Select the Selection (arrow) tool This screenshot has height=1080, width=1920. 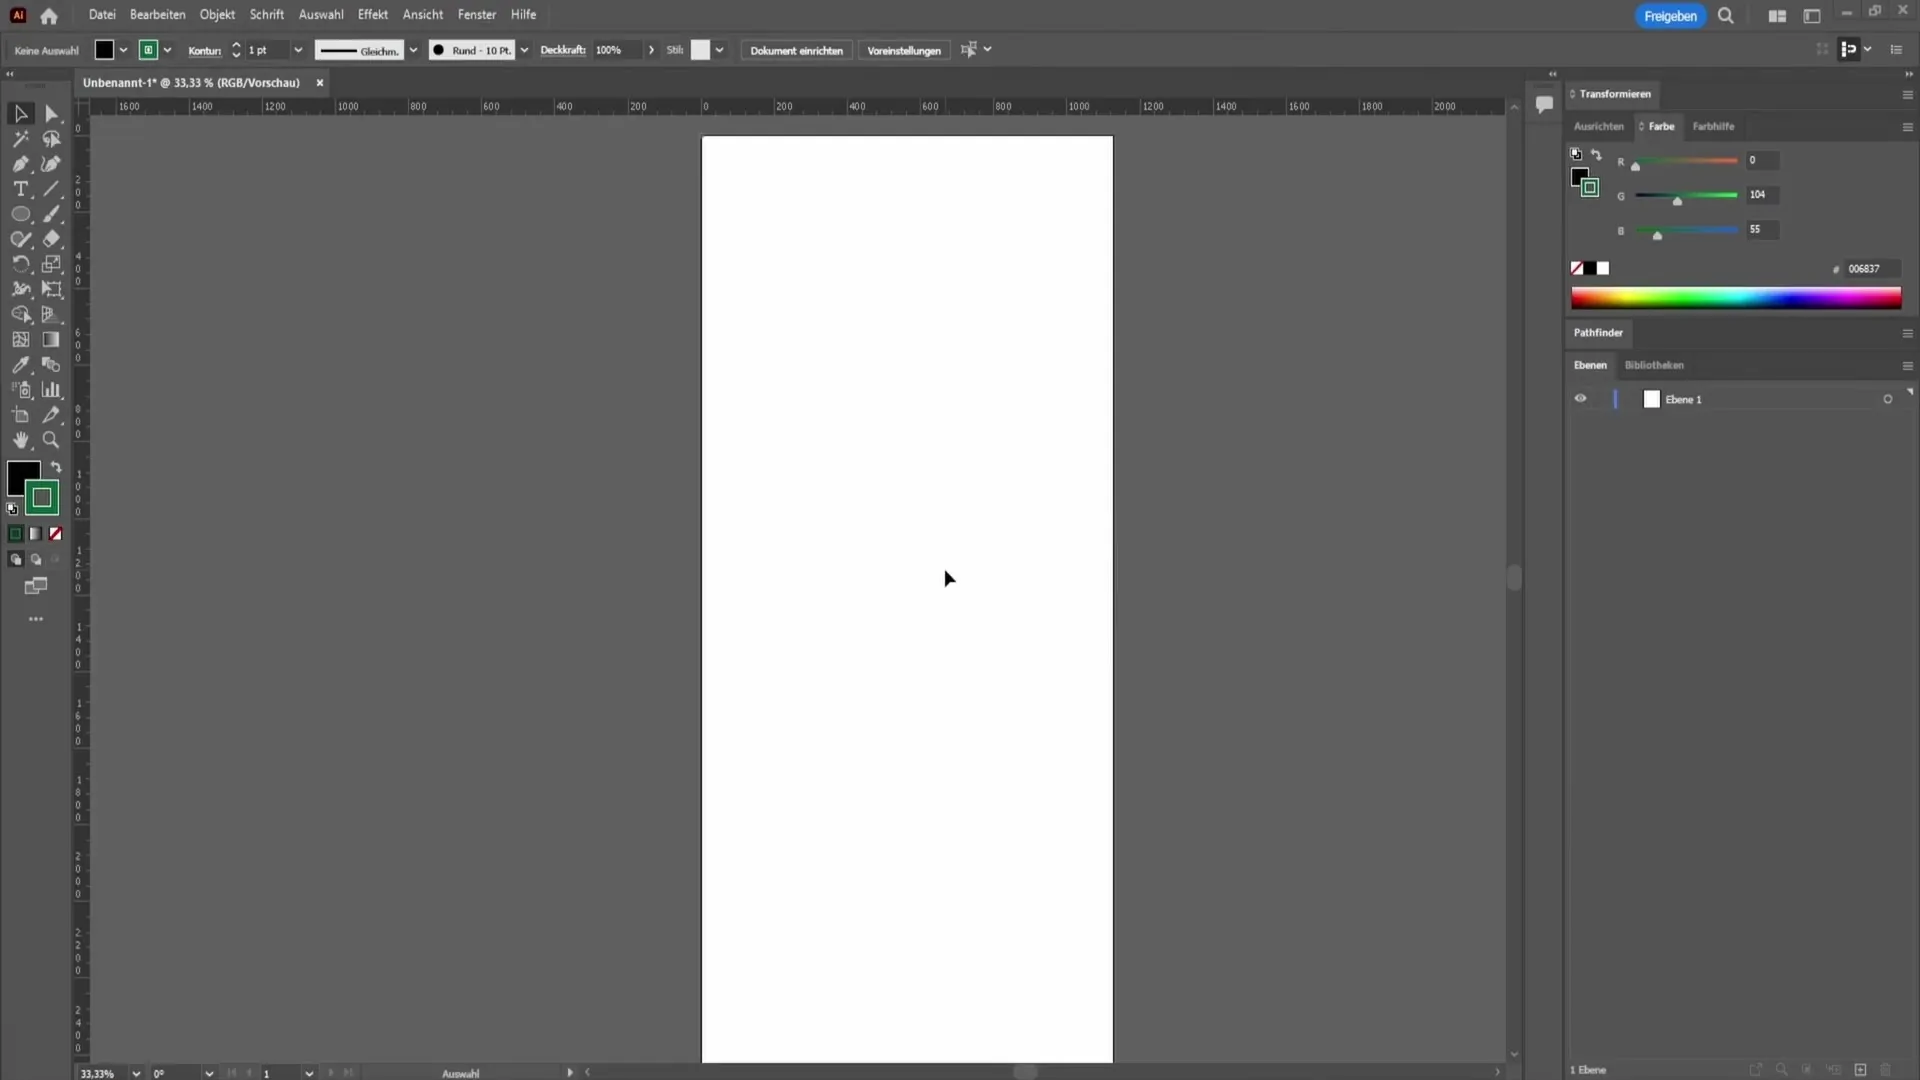pos(20,114)
